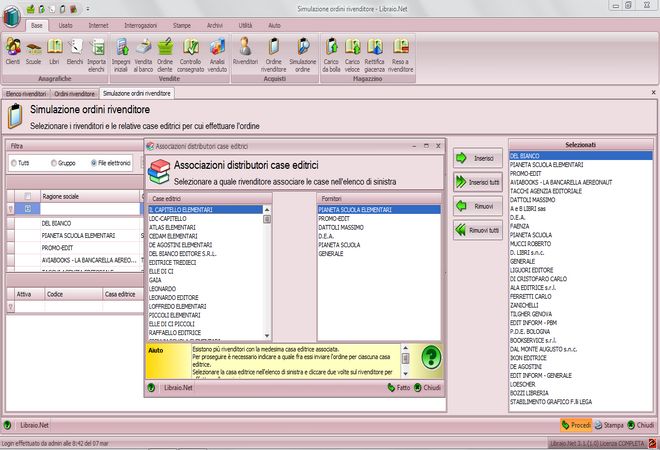The height and width of the screenshot is (450, 660).
Task: Click the down arrow of the Aiuto text scrollbar
Action: (405, 373)
